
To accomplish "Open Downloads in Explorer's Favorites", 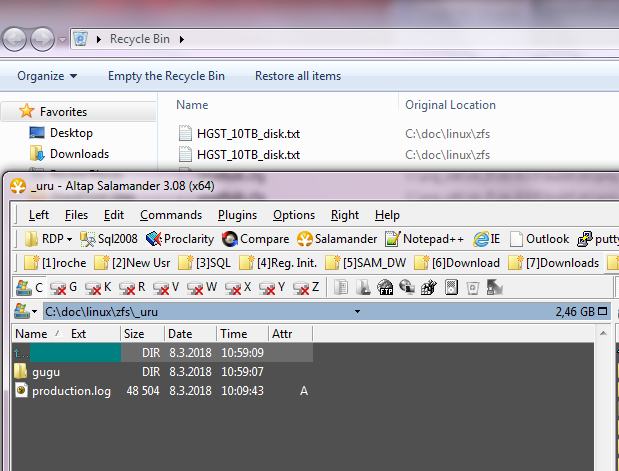I will 69,154.
